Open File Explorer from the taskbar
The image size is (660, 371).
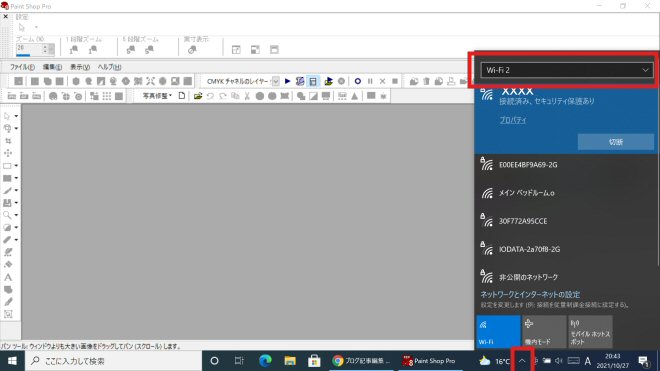(x=290, y=361)
